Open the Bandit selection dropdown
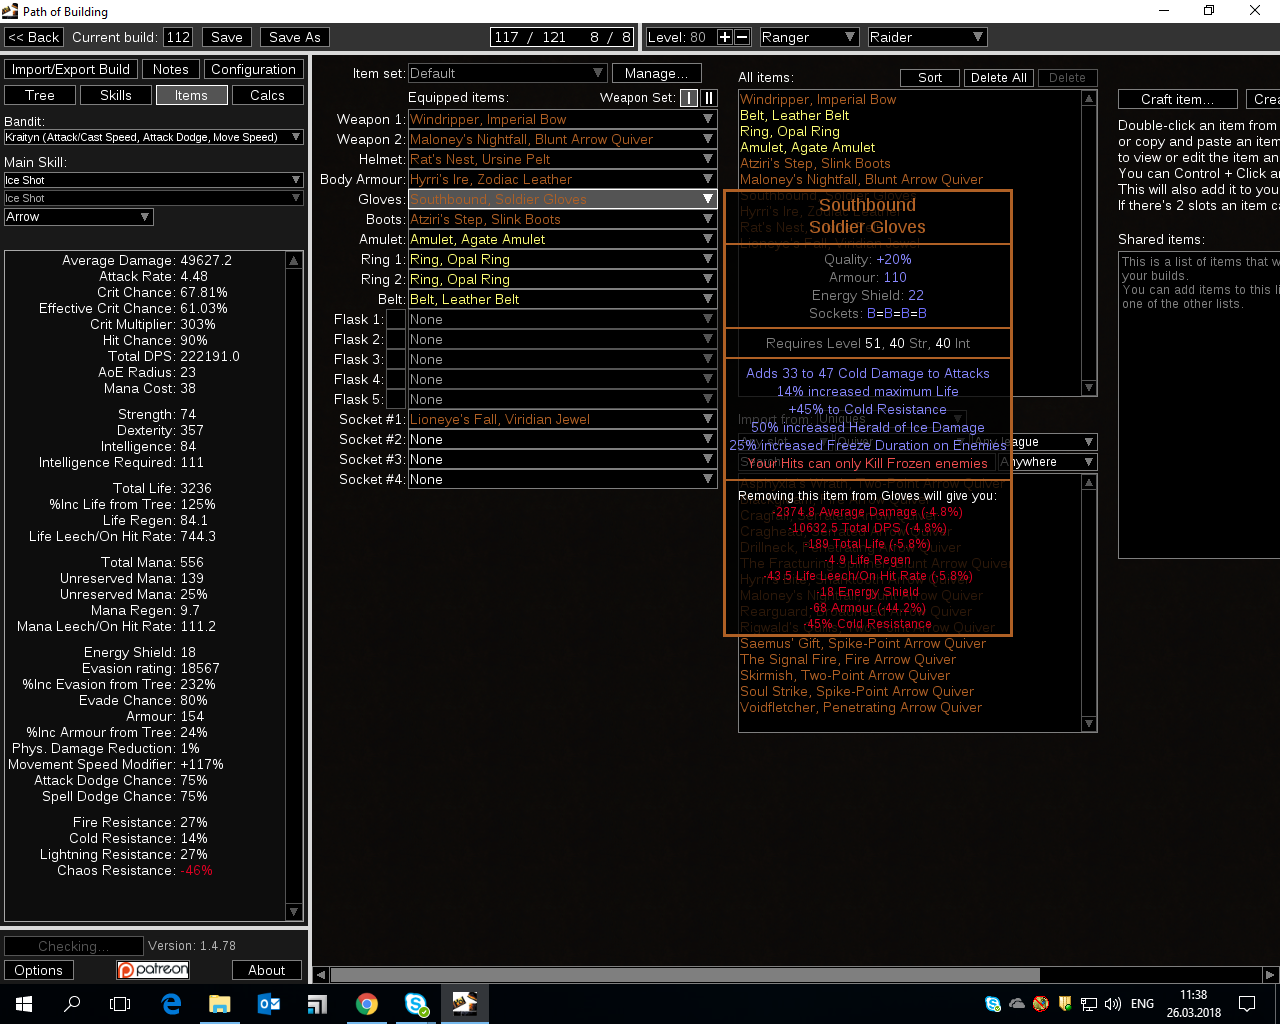This screenshot has height=1024, width=1280. pyautogui.click(x=154, y=137)
